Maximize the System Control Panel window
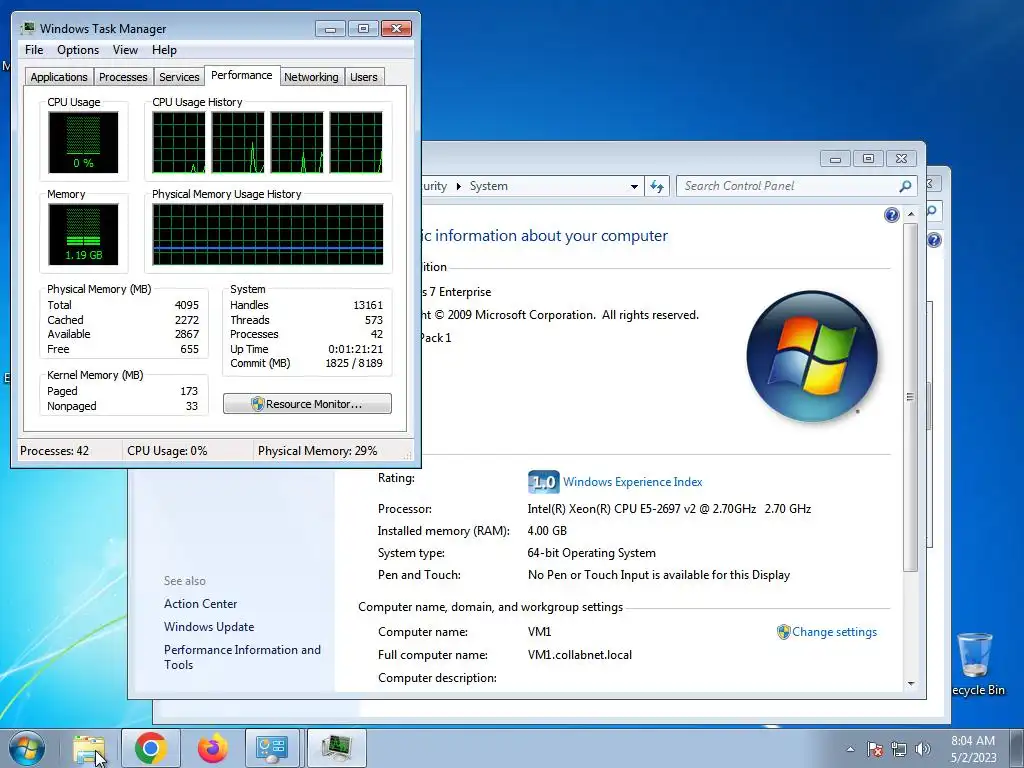The image size is (1024, 768). (x=868, y=159)
